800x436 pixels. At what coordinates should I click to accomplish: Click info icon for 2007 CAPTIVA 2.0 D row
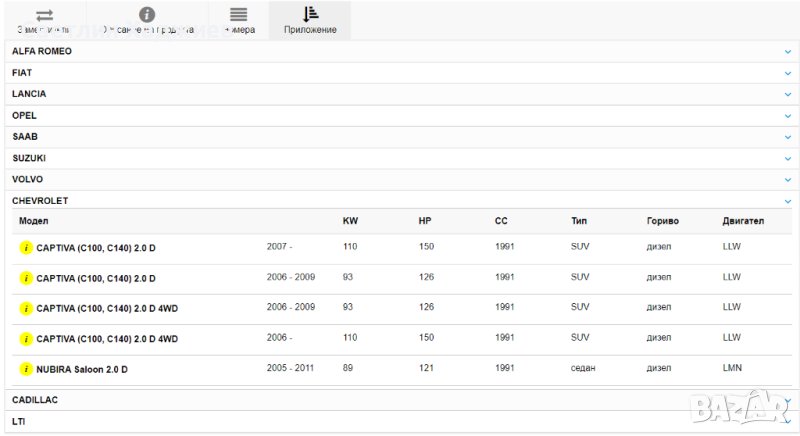(26, 248)
